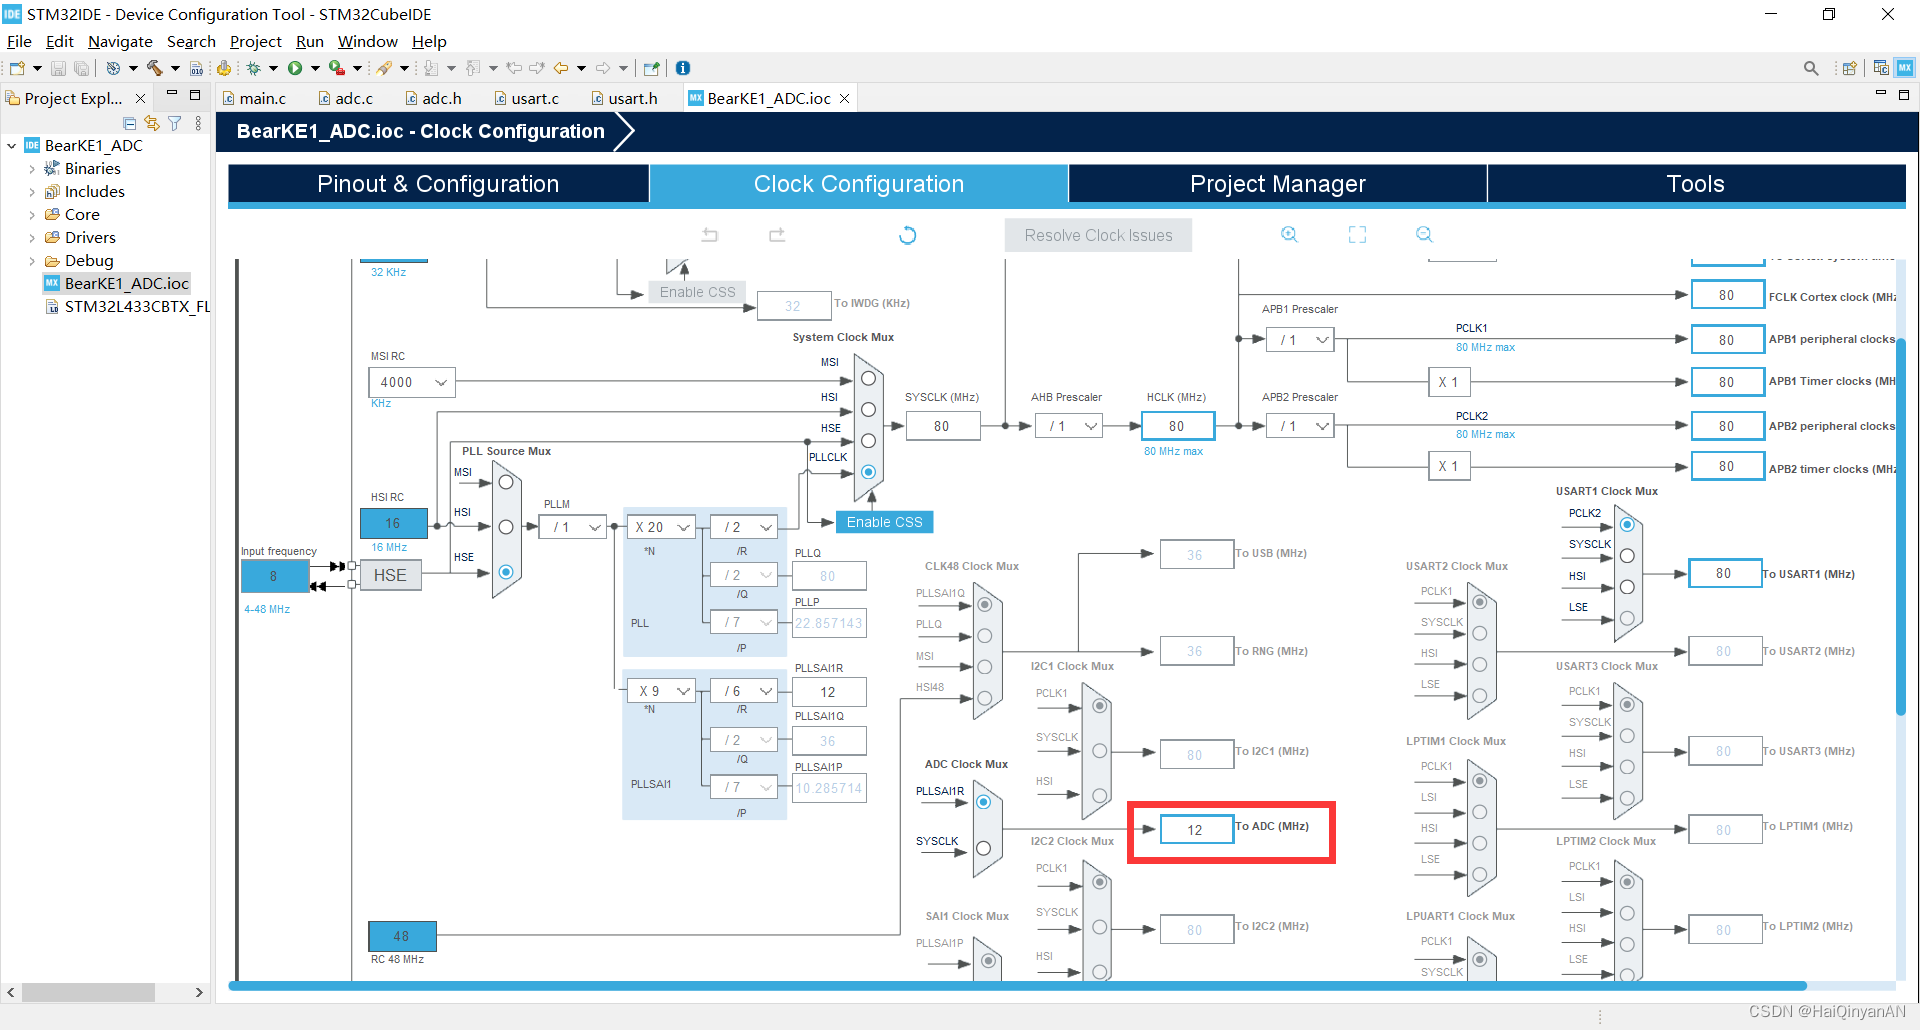
Task: Click the HSE input frequency field
Action: pos(274,576)
